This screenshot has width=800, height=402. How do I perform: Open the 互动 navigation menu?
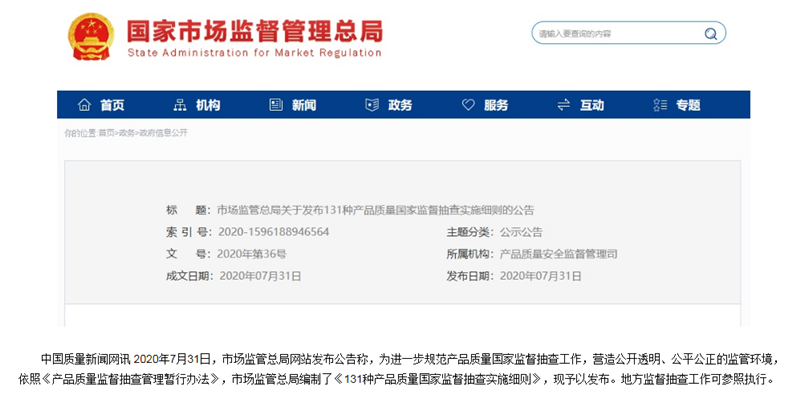click(x=592, y=105)
